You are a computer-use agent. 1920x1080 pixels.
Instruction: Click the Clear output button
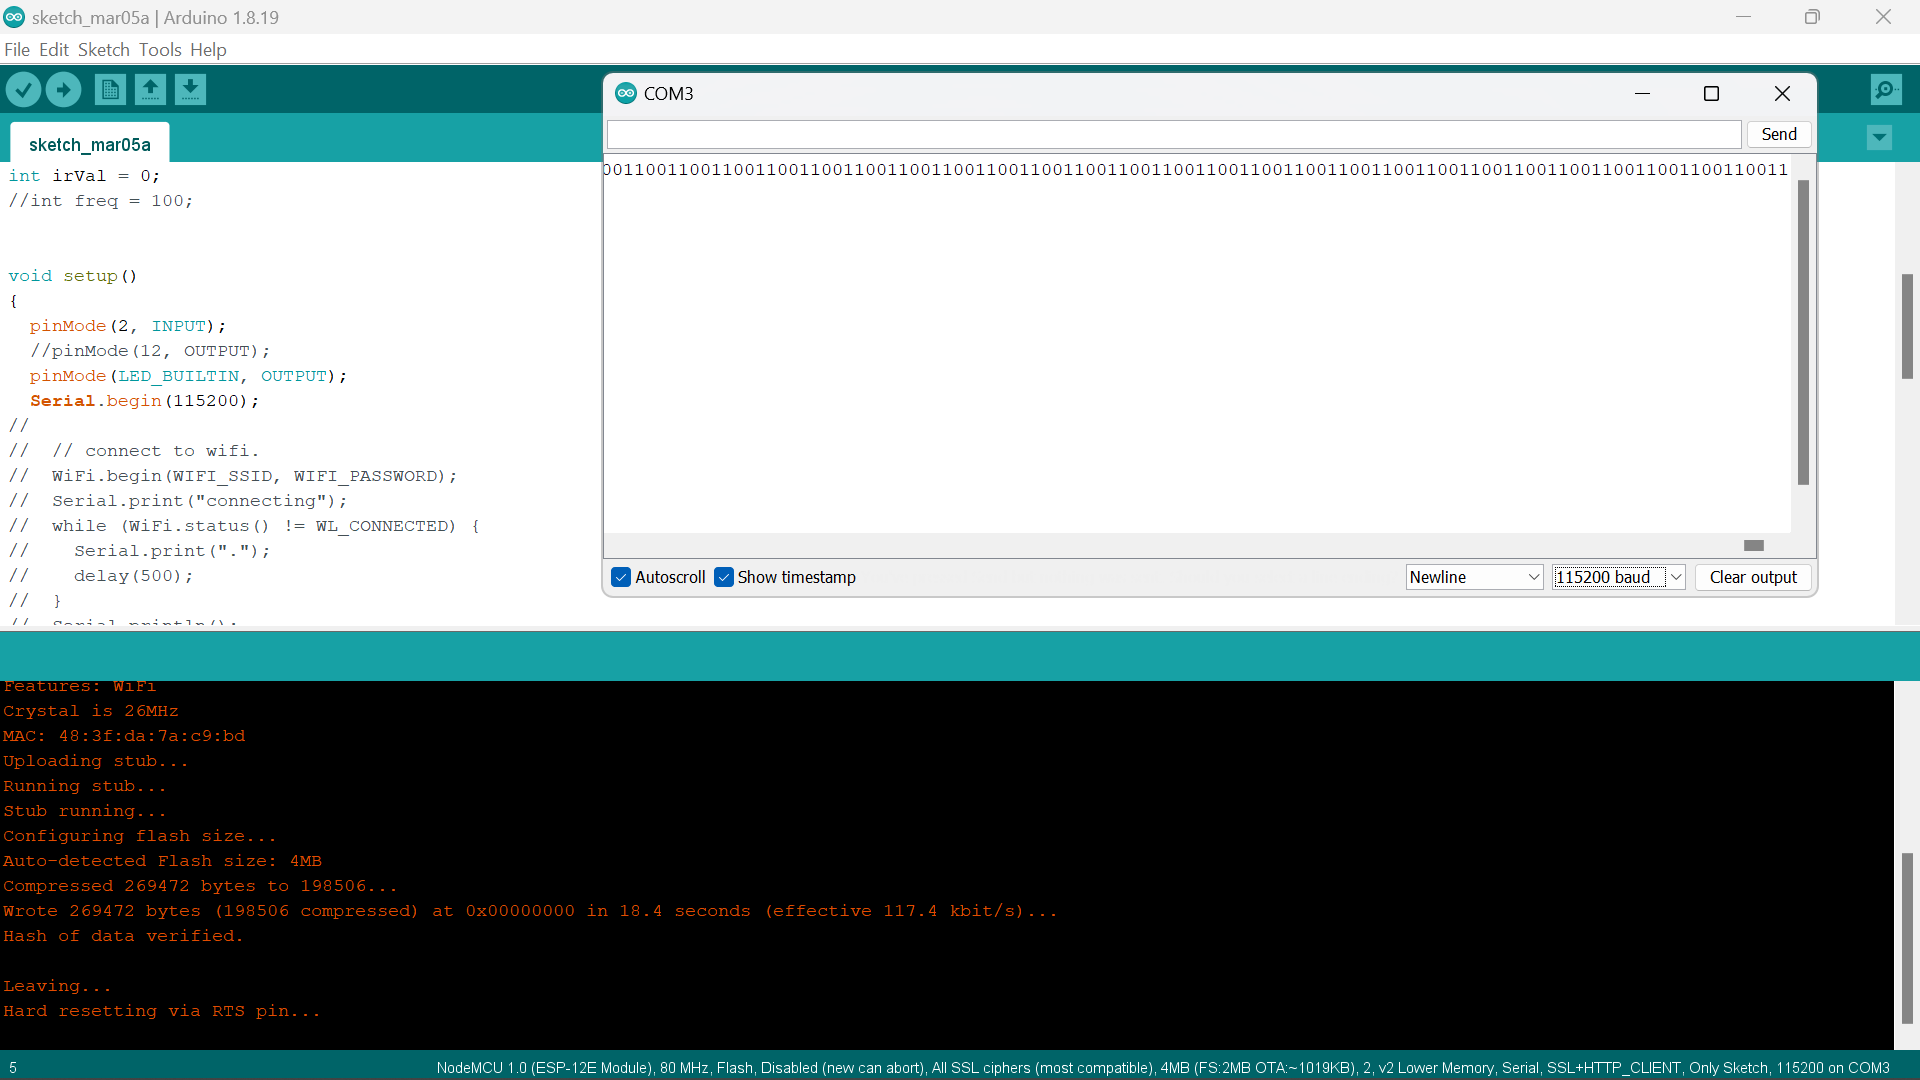1752,577
